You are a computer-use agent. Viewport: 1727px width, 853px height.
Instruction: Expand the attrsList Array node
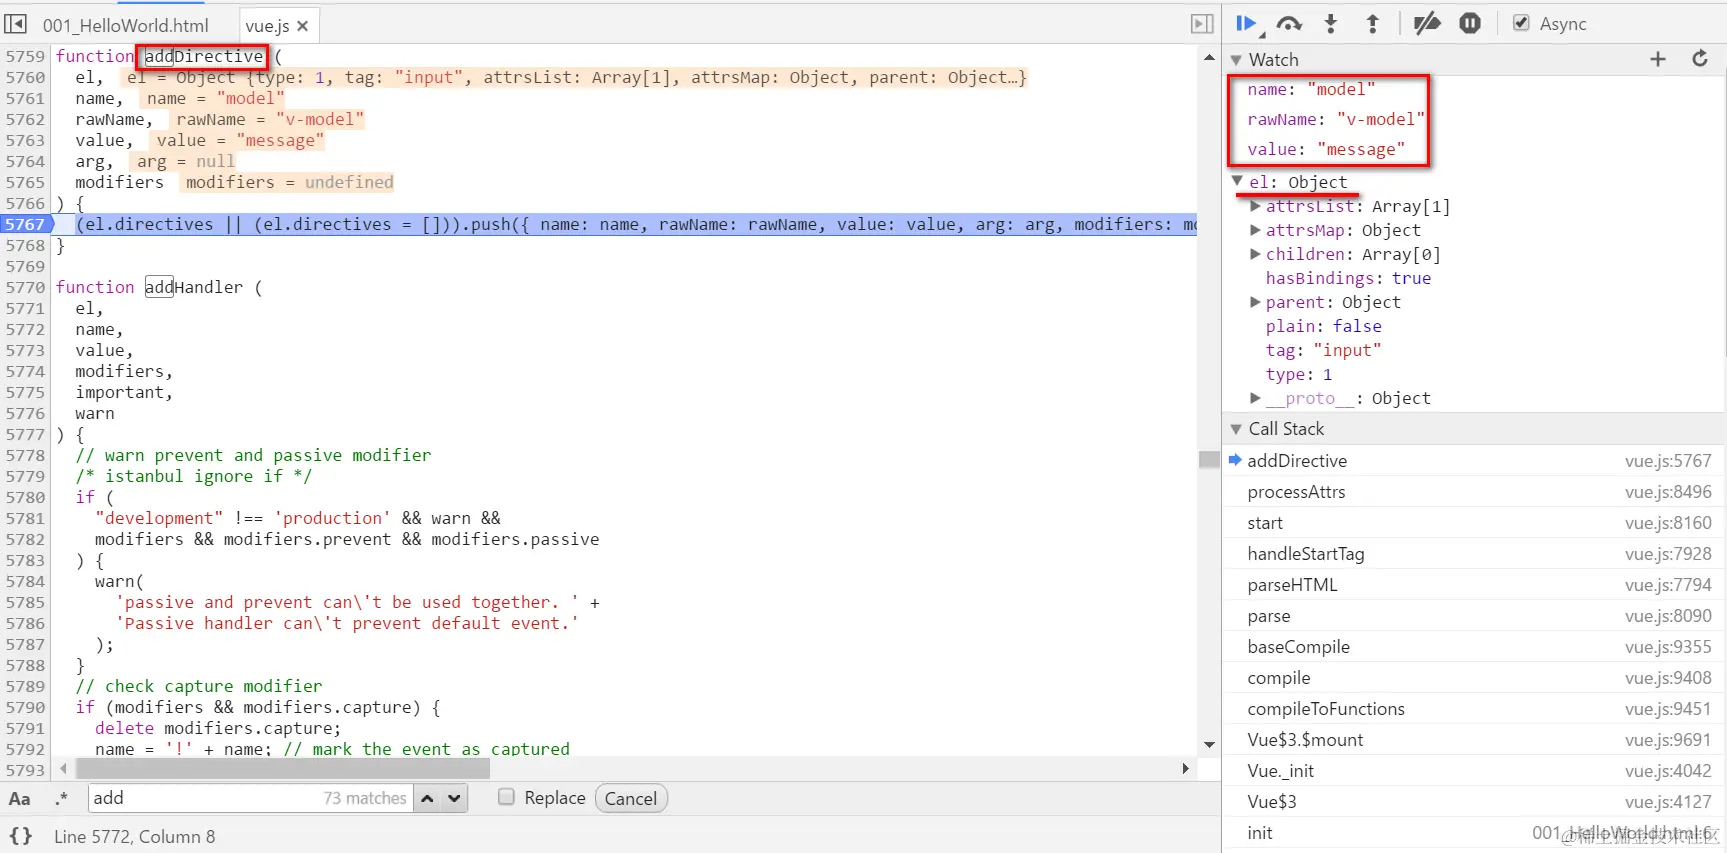[1256, 206]
